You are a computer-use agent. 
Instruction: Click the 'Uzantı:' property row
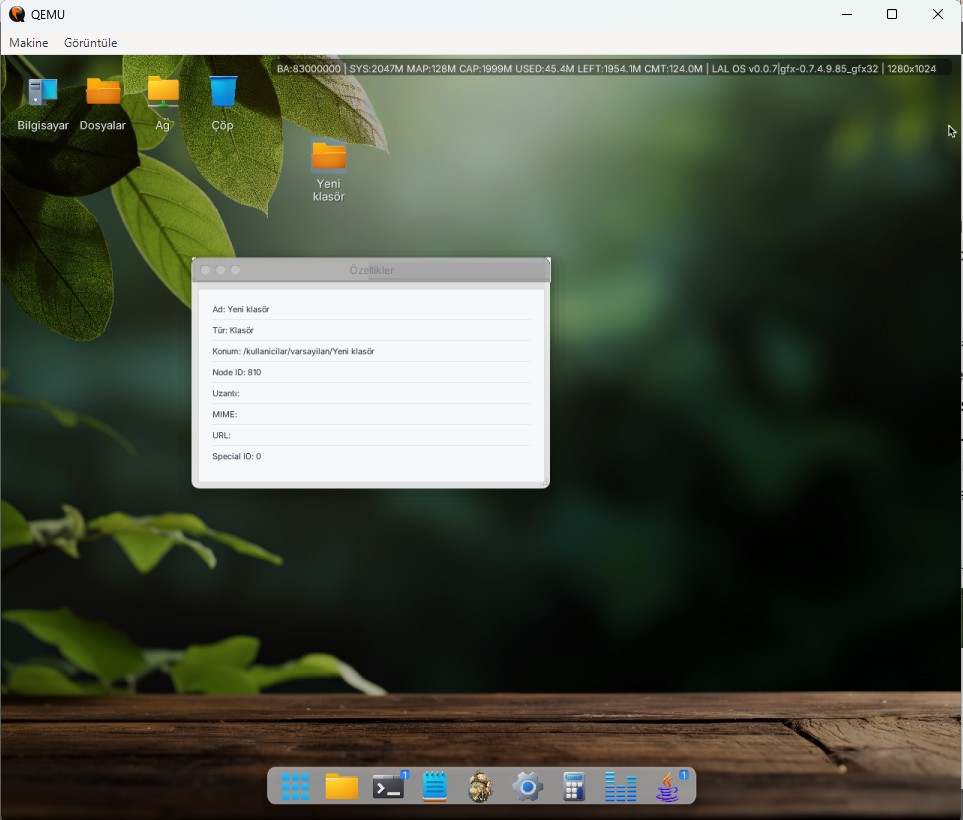coord(371,393)
